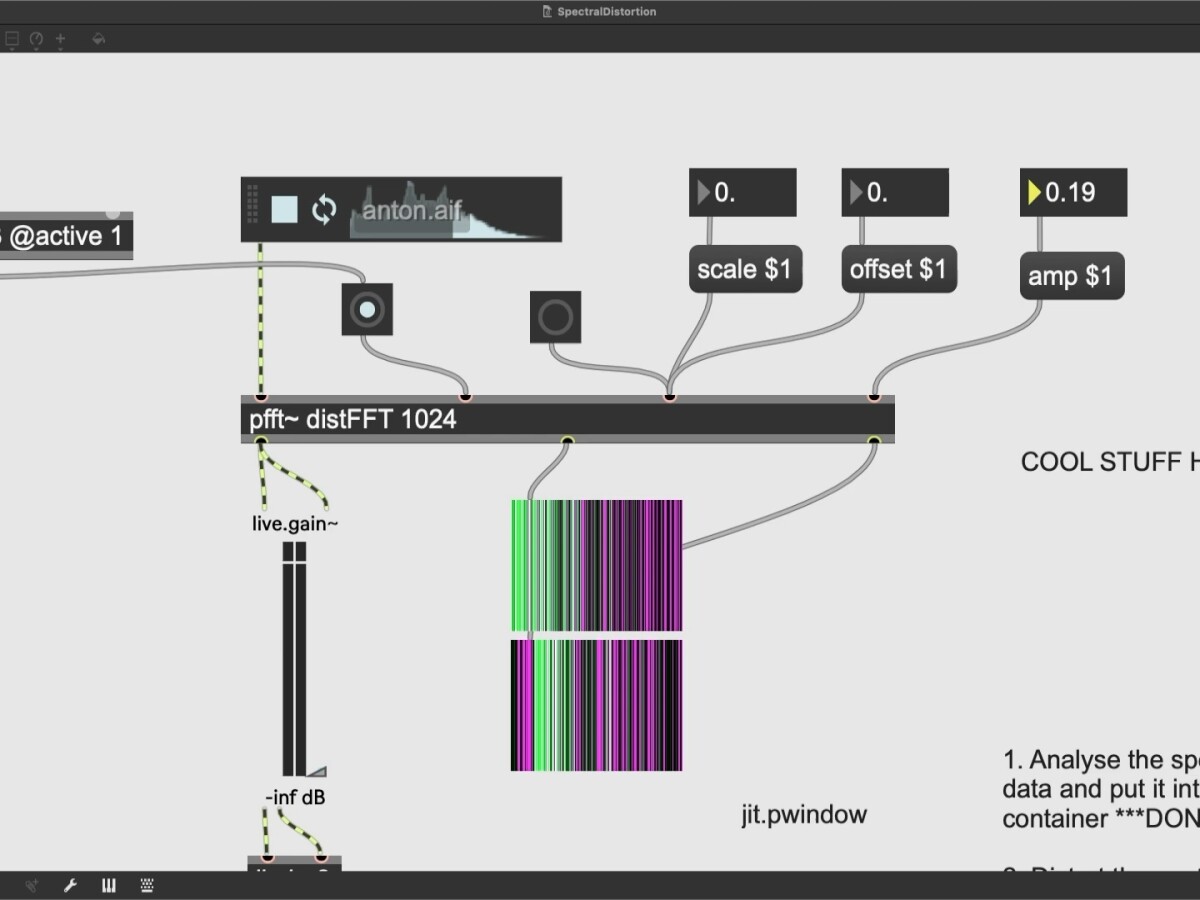Click the object box icon in top toolbar
This screenshot has height=900, width=1200.
click(12, 39)
